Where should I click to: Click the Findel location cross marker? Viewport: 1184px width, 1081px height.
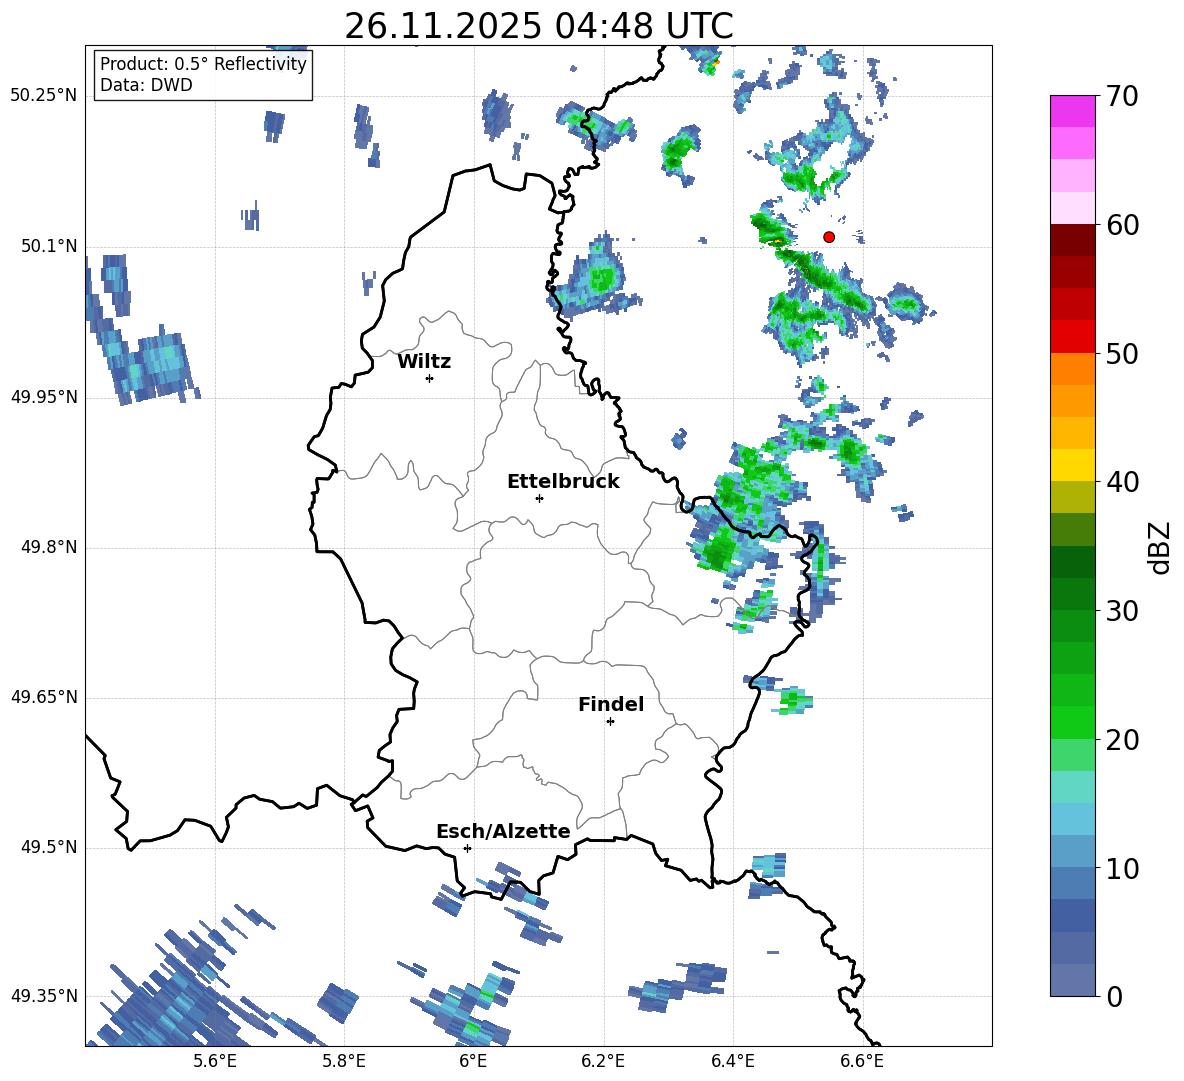click(x=610, y=722)
